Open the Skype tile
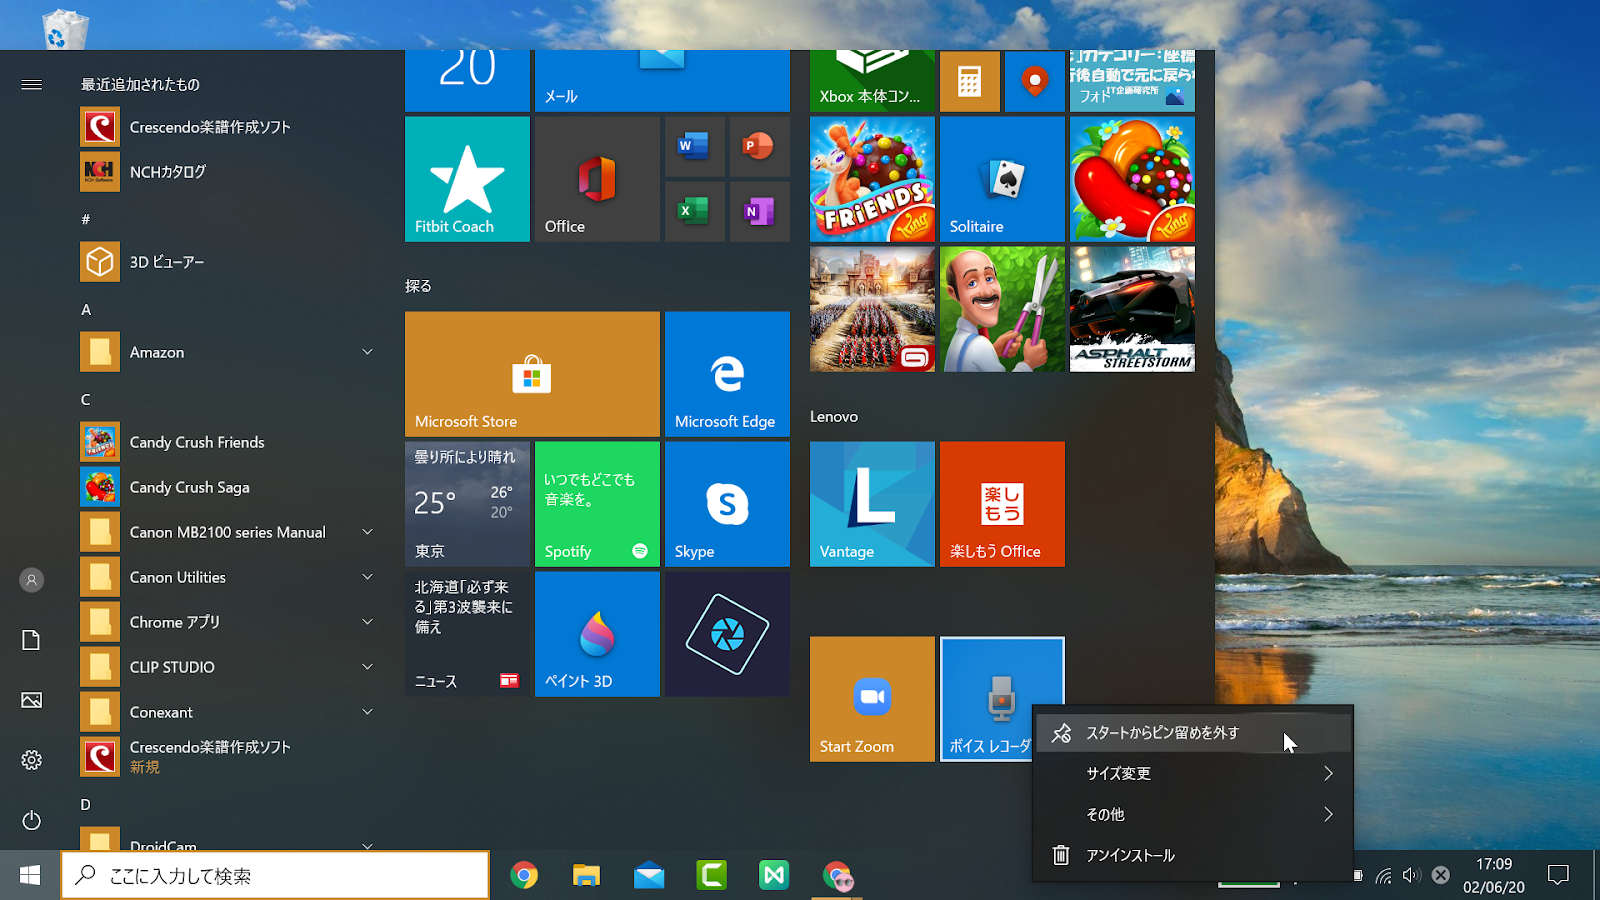The height and width of the screenshot is (900, 1600). (x=727, y=504)
